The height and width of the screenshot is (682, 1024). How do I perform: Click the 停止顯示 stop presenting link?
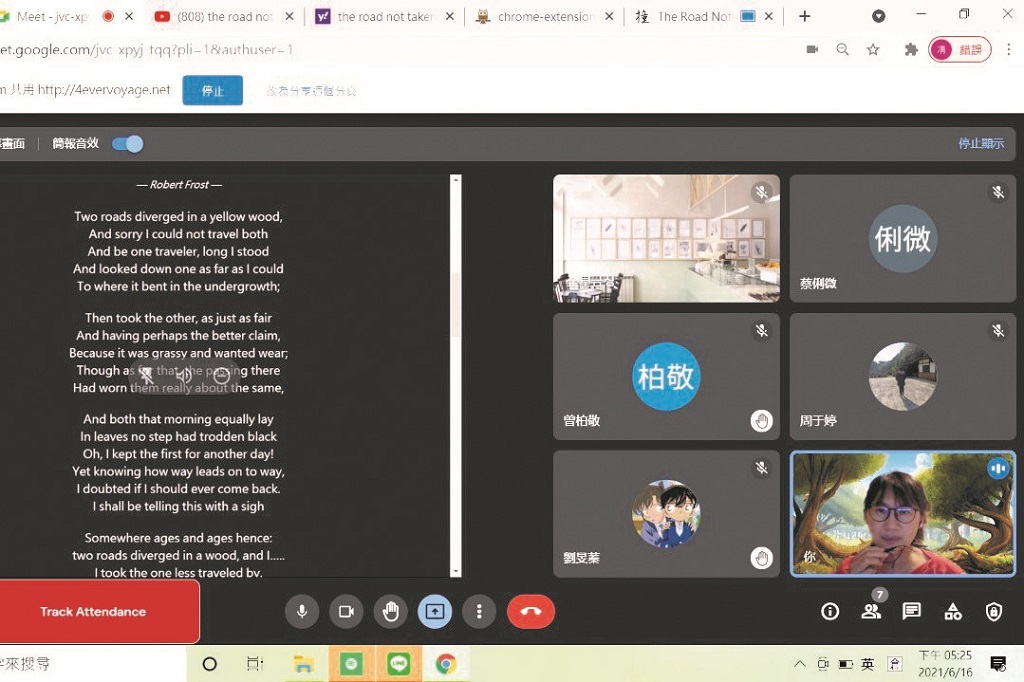(981, 143)
